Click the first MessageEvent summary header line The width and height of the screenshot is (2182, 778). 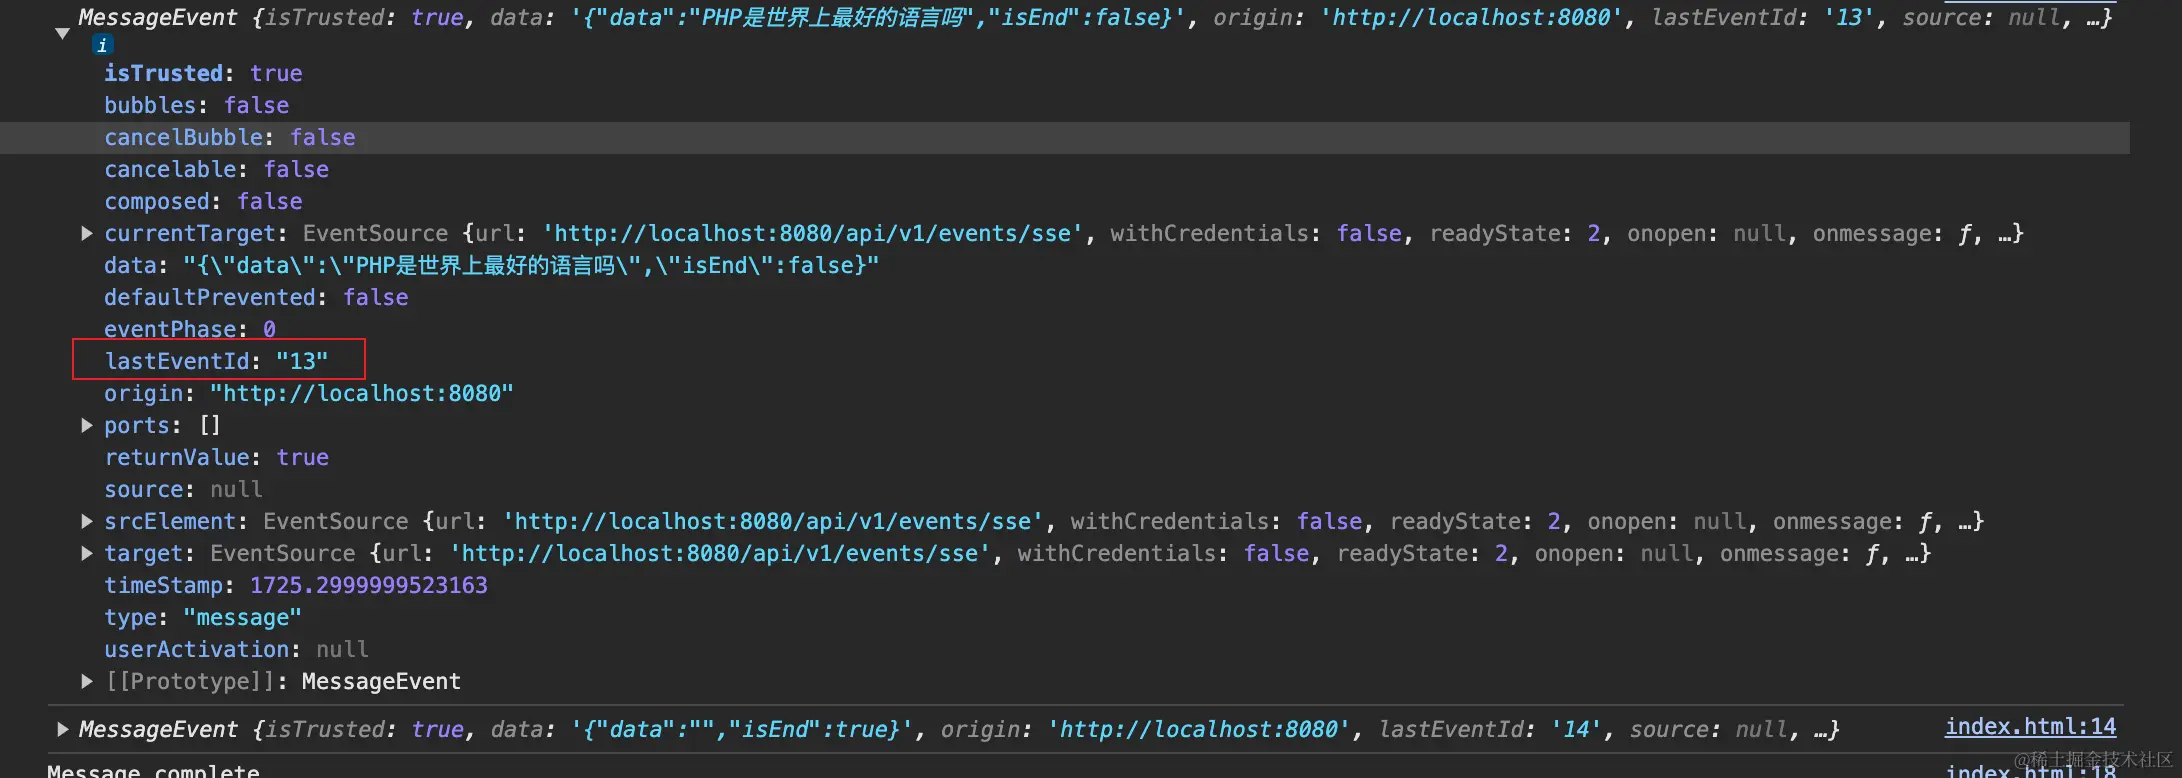(x=1094, y=17)
